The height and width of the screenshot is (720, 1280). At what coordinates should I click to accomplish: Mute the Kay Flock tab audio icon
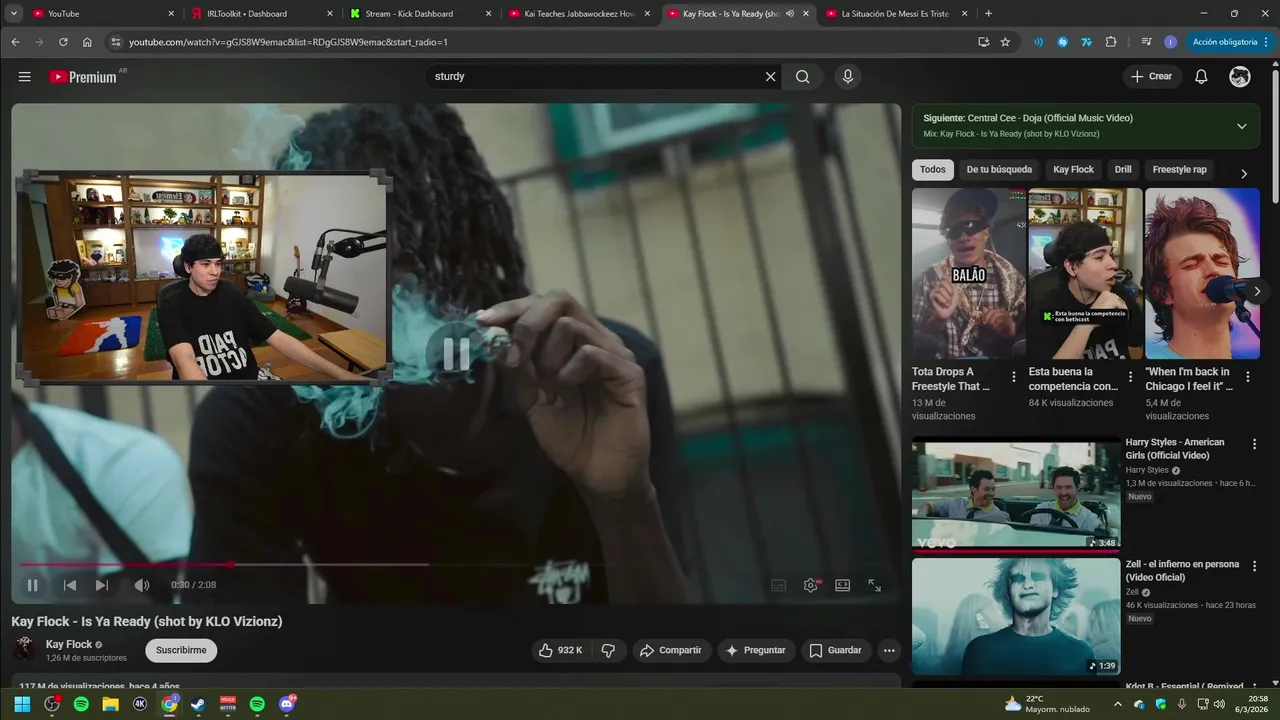[790, 14]
